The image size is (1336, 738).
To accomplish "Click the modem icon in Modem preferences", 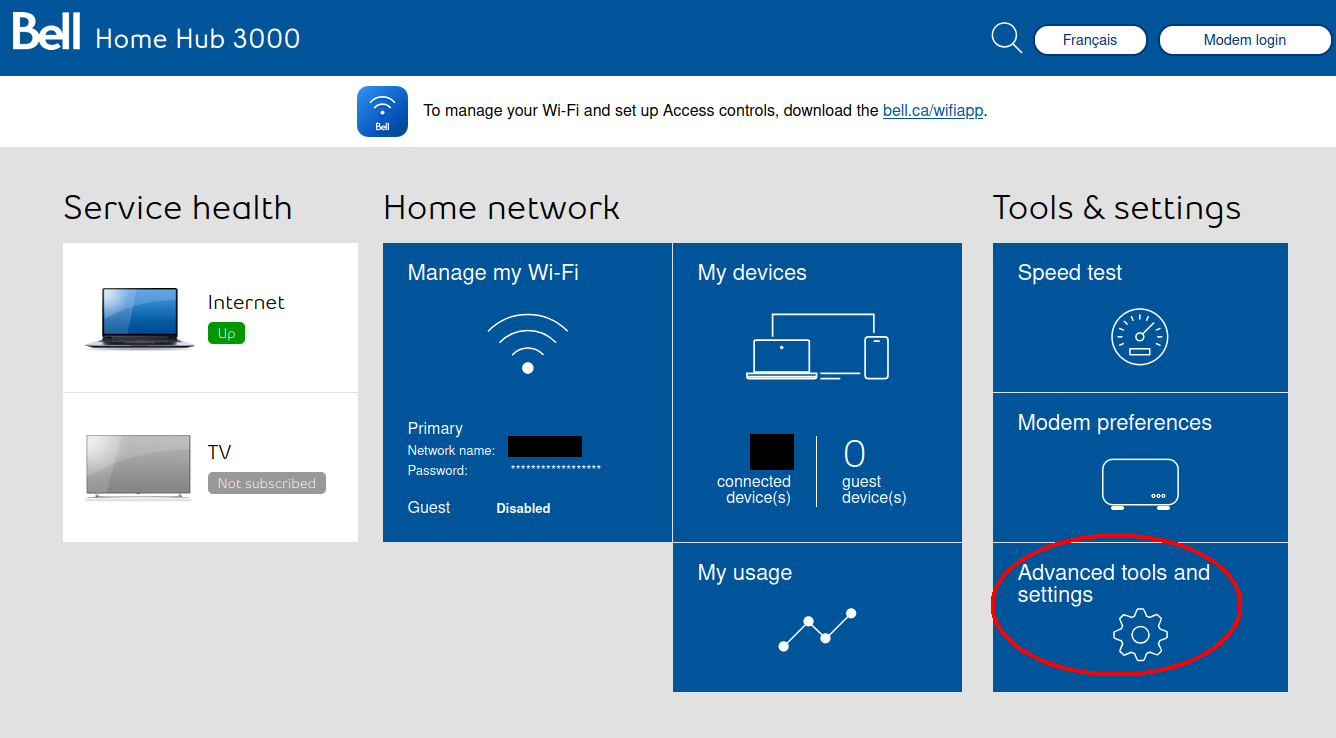I will tap(1140, 484).
